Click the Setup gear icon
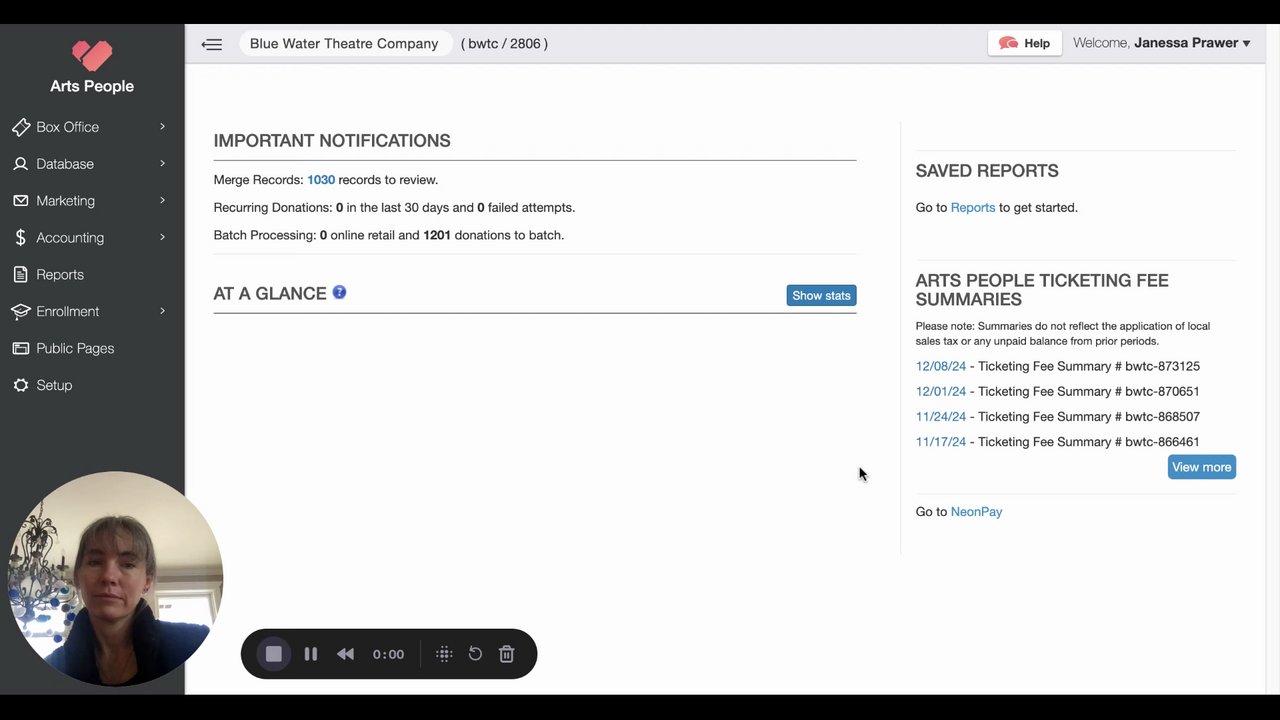Image resolution: width=1280 pixels, height=720 pixels. click(x=21, y=385)
